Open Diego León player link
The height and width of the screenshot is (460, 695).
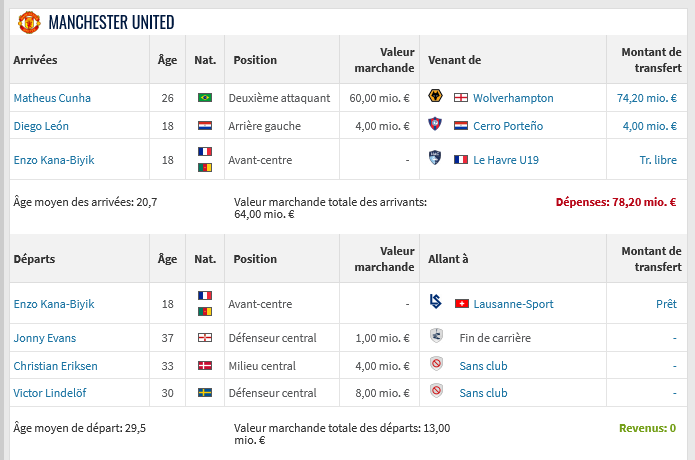tap(41, 126)
